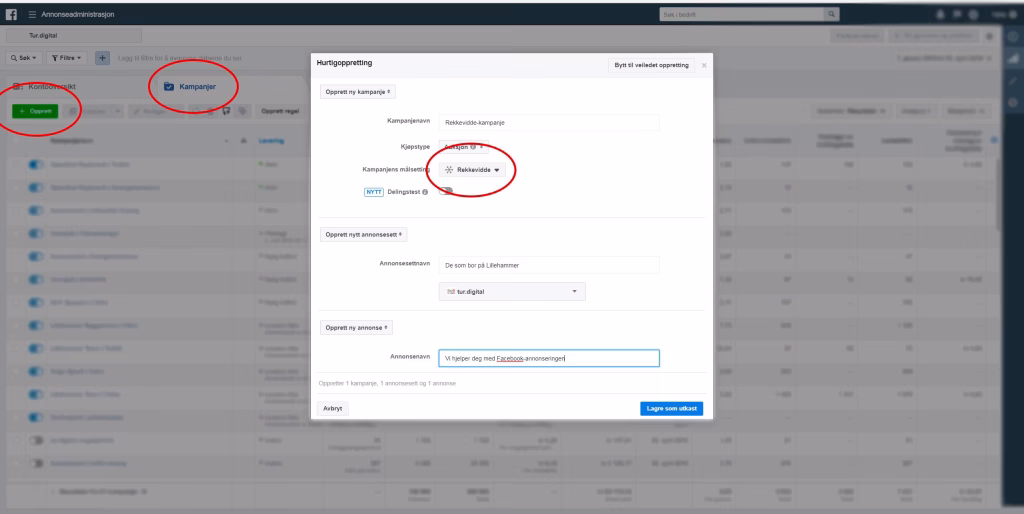The image size is (1024, 514).
Task: Open the Opprett nytt annonsesett dropdown
Action: (x=363, y=234)
